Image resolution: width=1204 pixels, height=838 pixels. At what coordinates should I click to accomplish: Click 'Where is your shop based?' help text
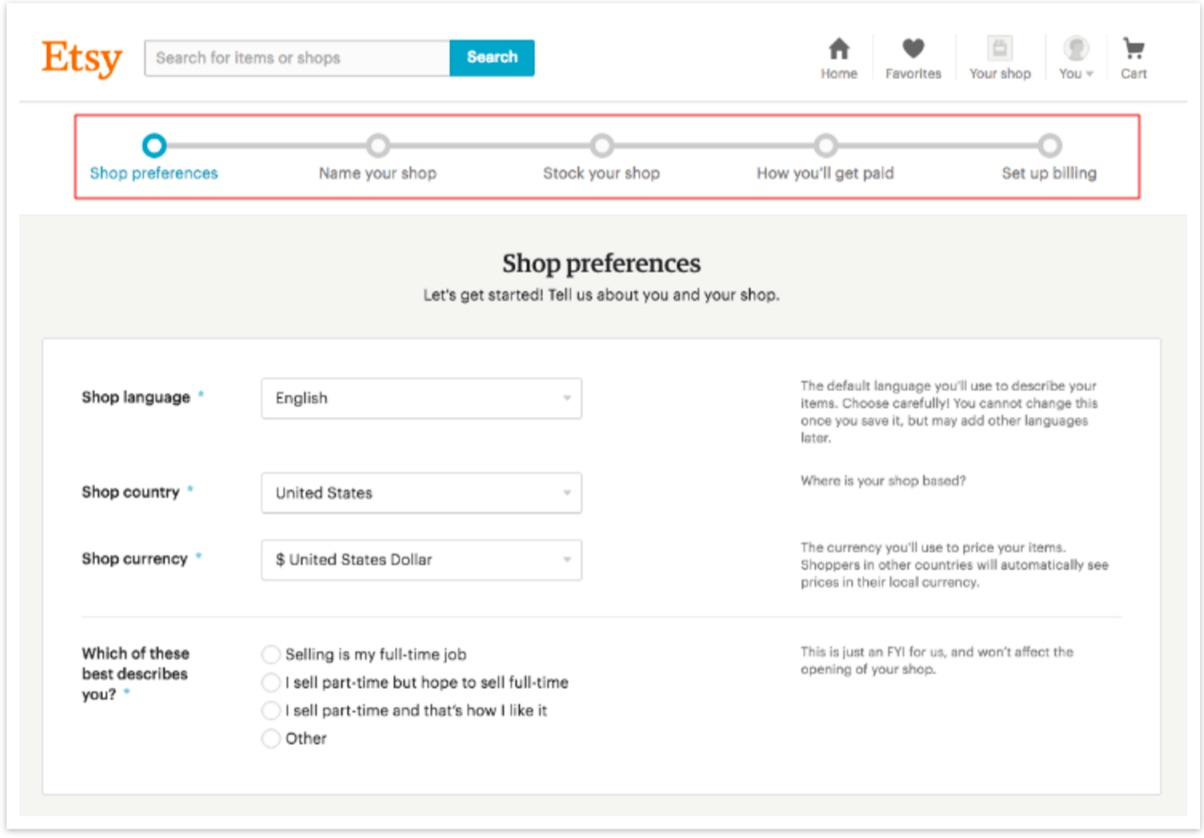coord(883,481)
